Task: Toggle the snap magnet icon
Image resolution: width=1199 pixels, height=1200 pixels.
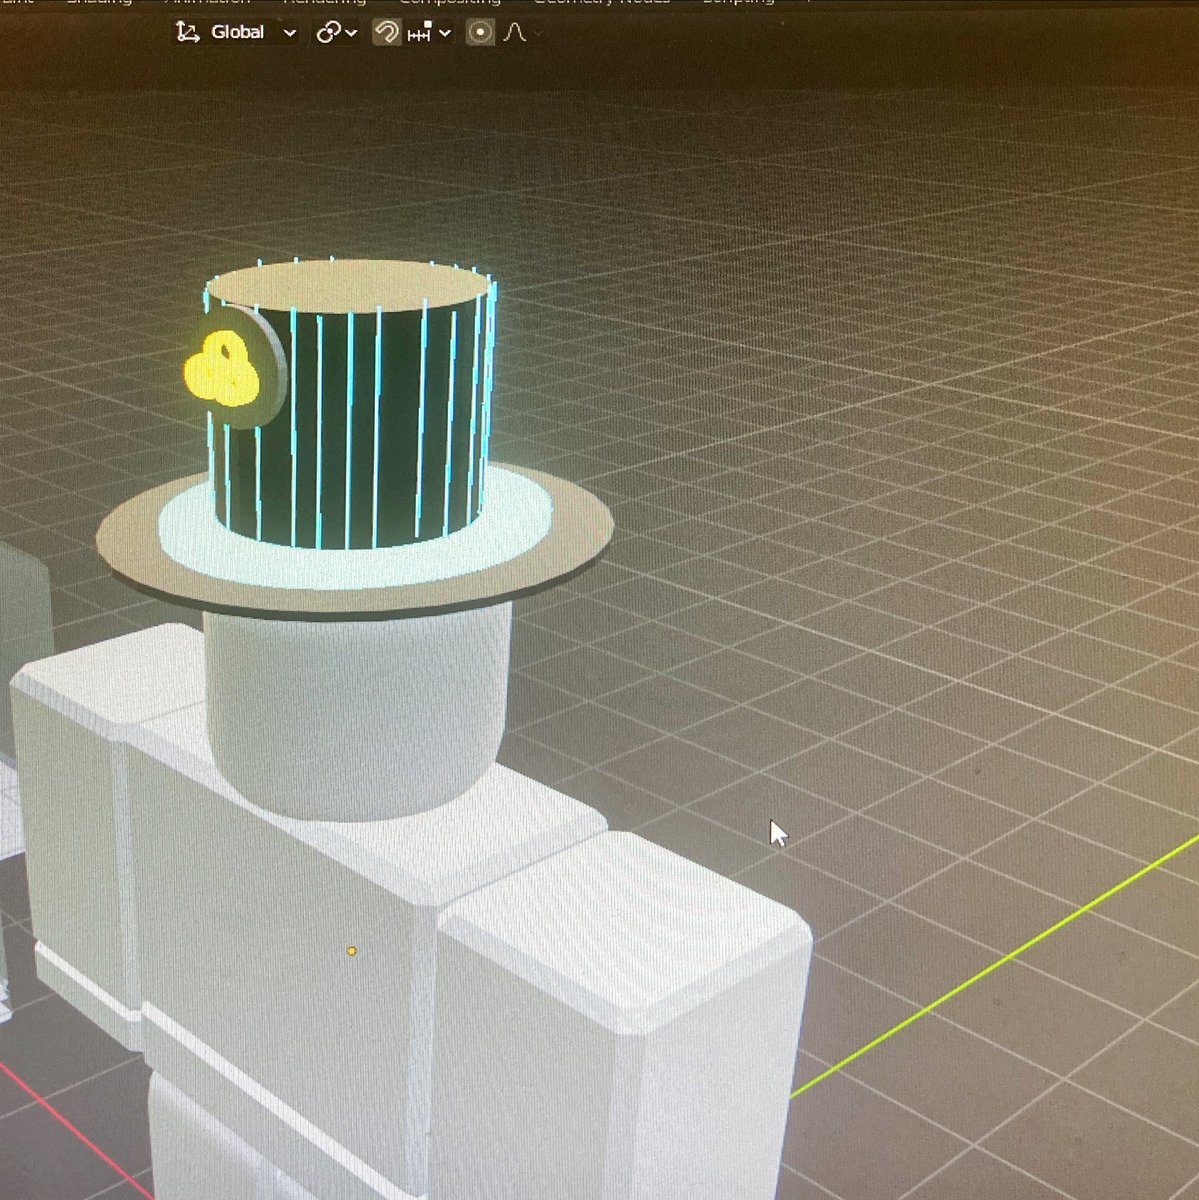Action: point(386,32)
